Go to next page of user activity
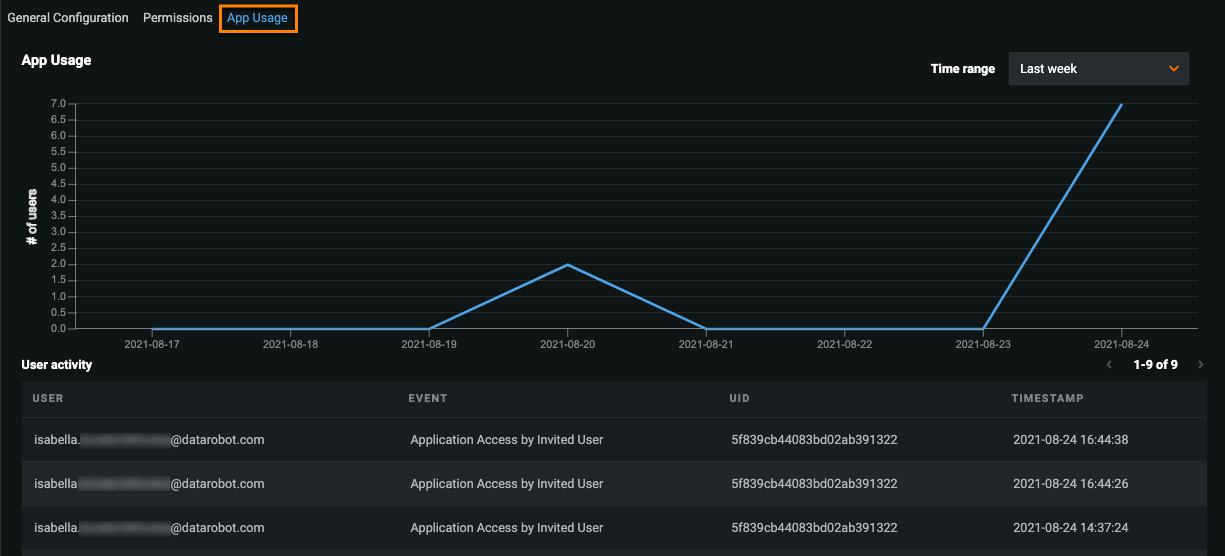The width and height of the screenshot is (1225, 556). pyautogui.click(x=1200, y=365)
